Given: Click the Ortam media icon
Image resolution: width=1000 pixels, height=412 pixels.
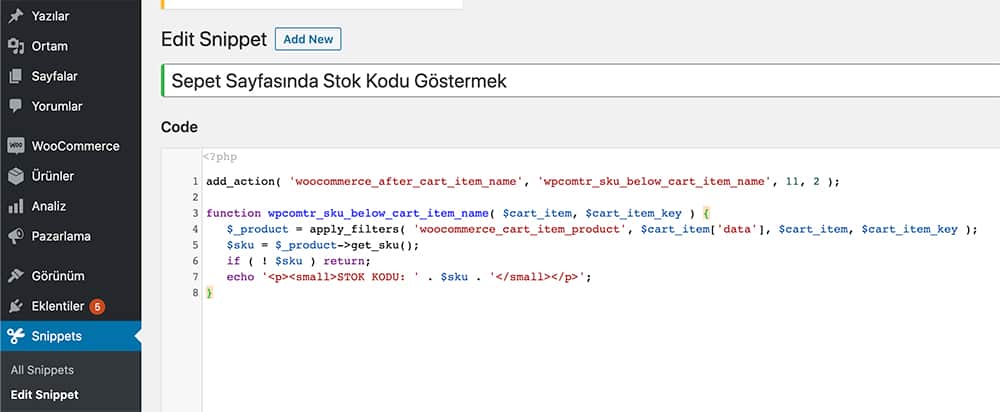Looking at the screenshot, I should 16,46.
